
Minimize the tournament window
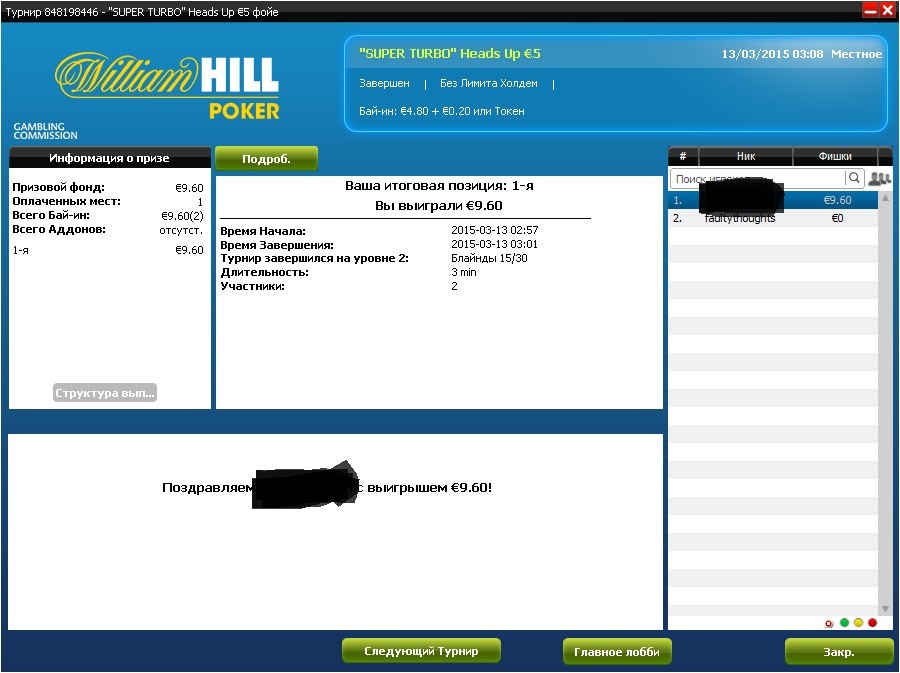pos(870,10)
